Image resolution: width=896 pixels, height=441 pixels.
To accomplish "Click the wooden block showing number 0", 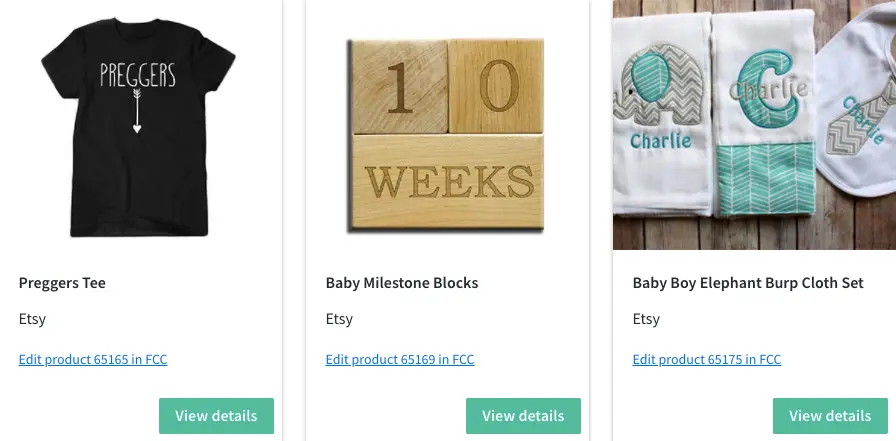I will coord(495,87).
